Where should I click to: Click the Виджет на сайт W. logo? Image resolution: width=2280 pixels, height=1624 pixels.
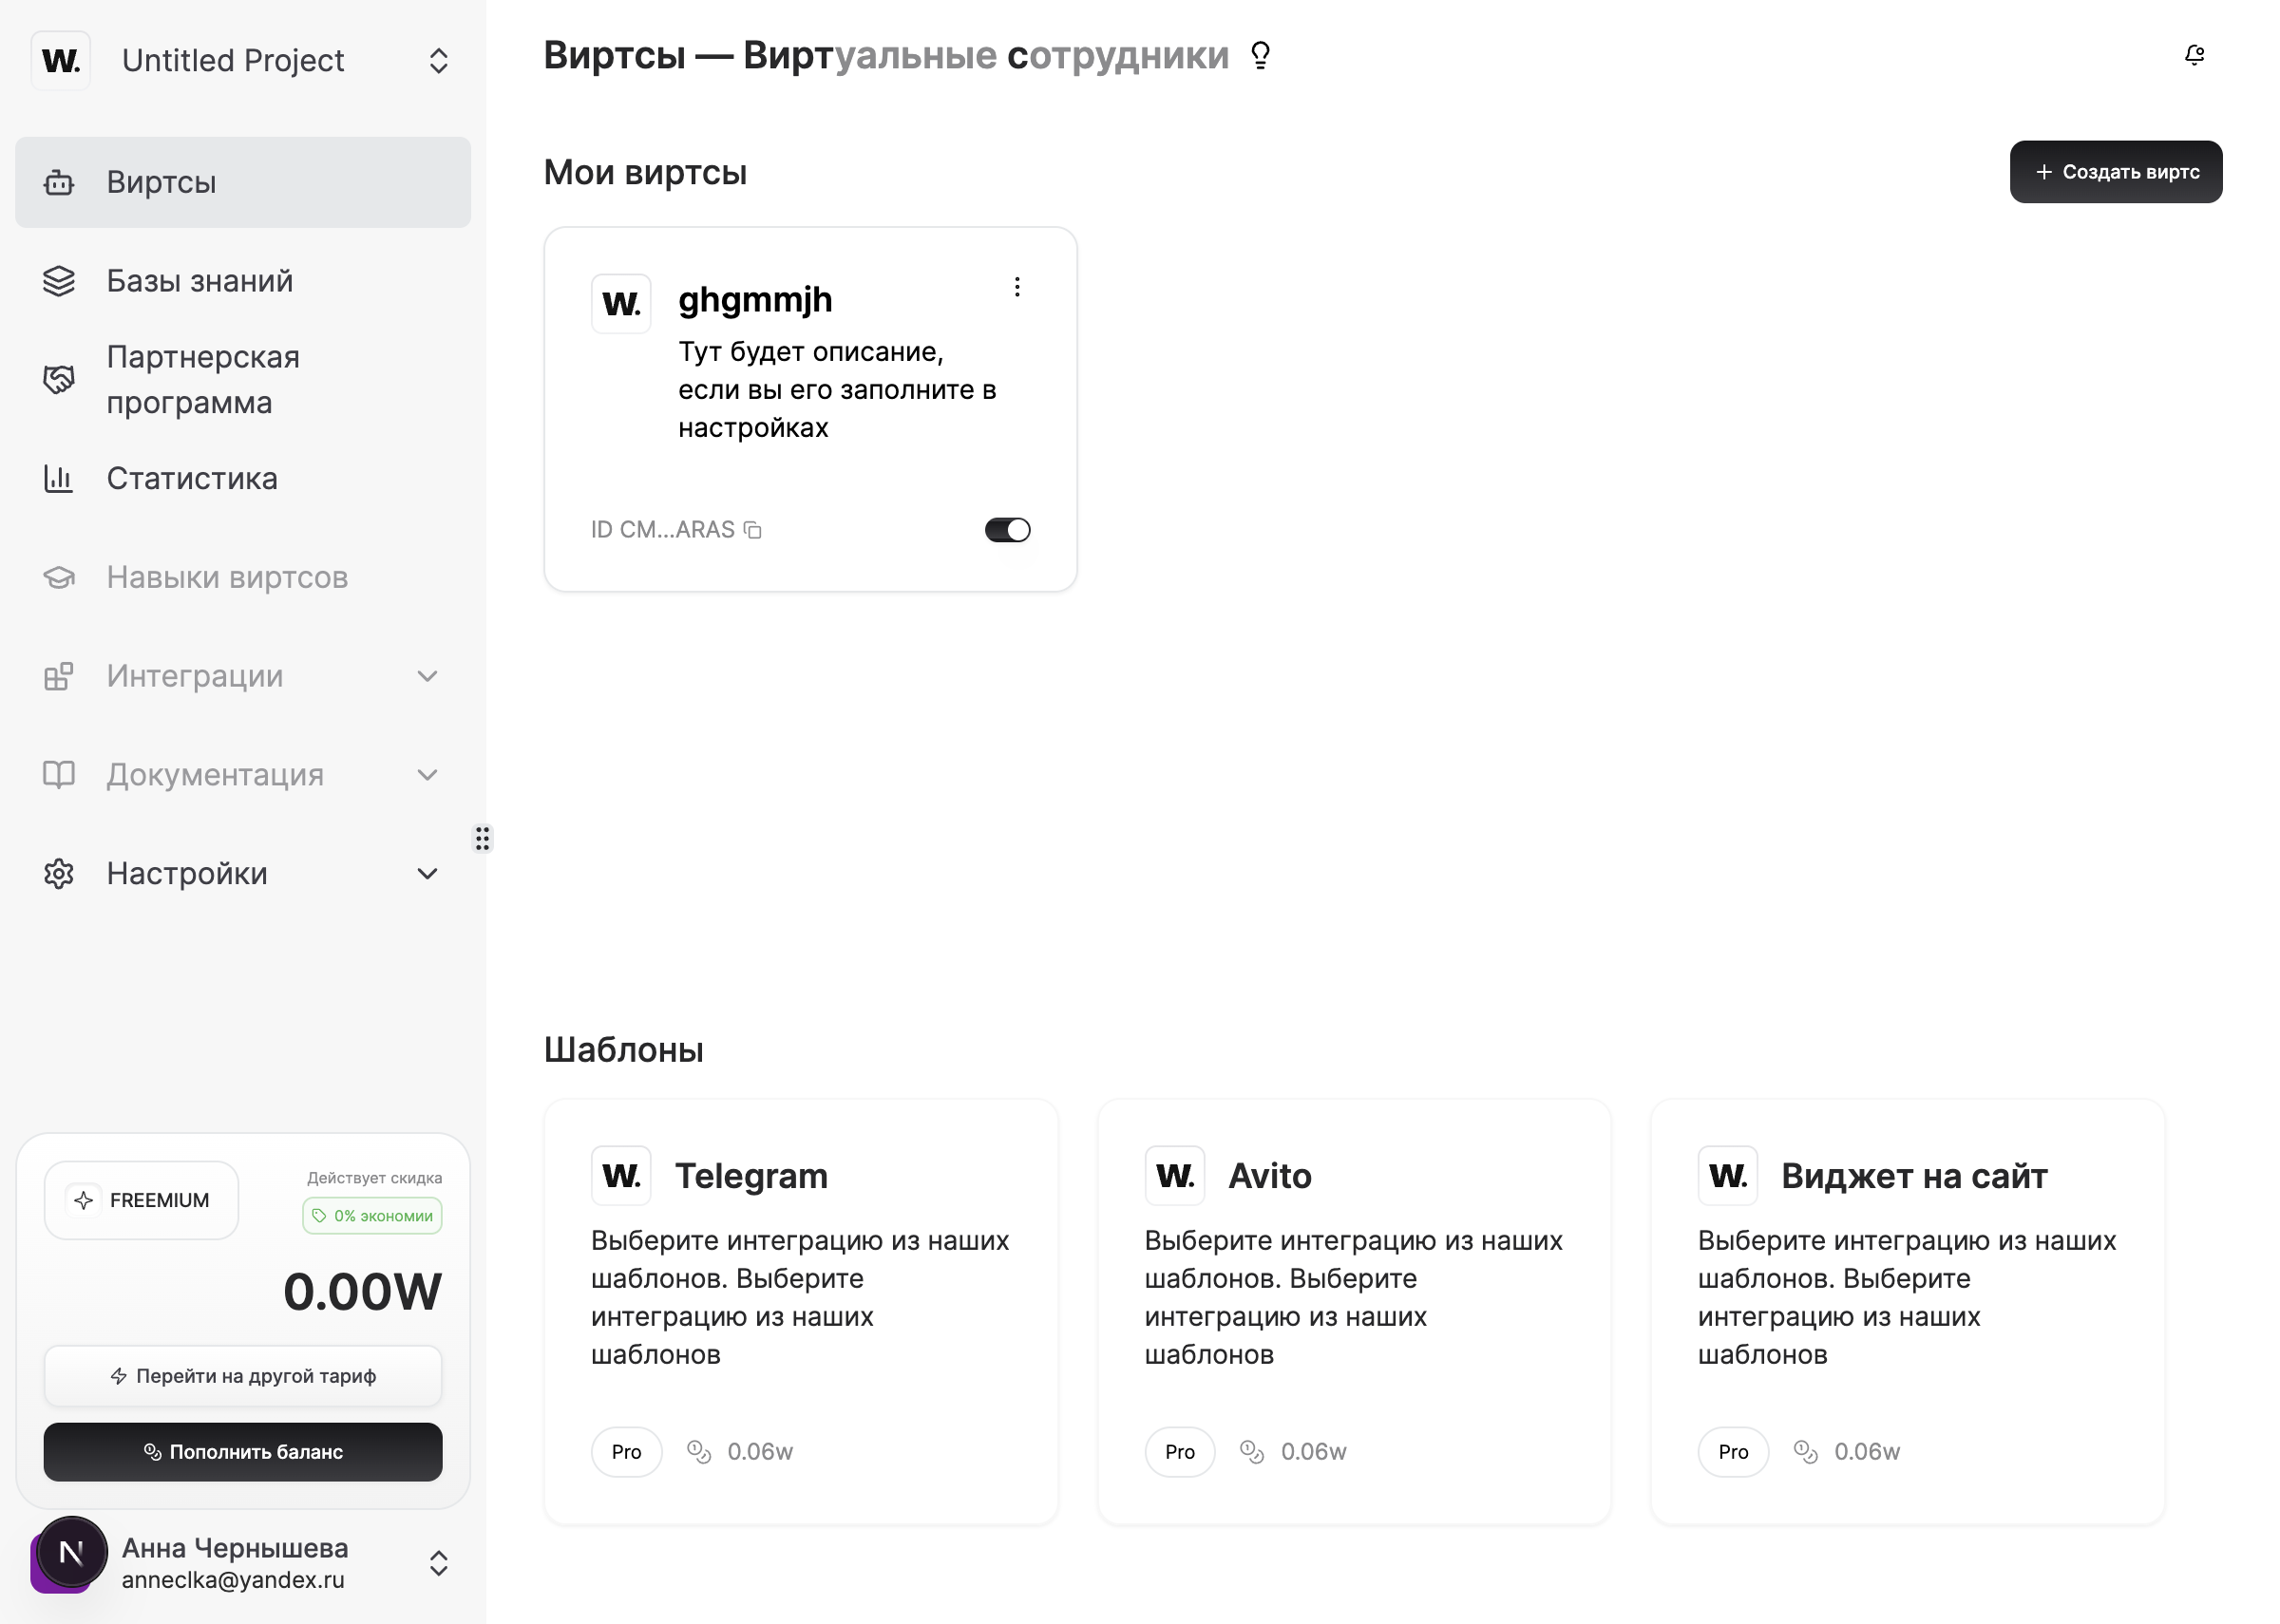pos(1728,1175)
